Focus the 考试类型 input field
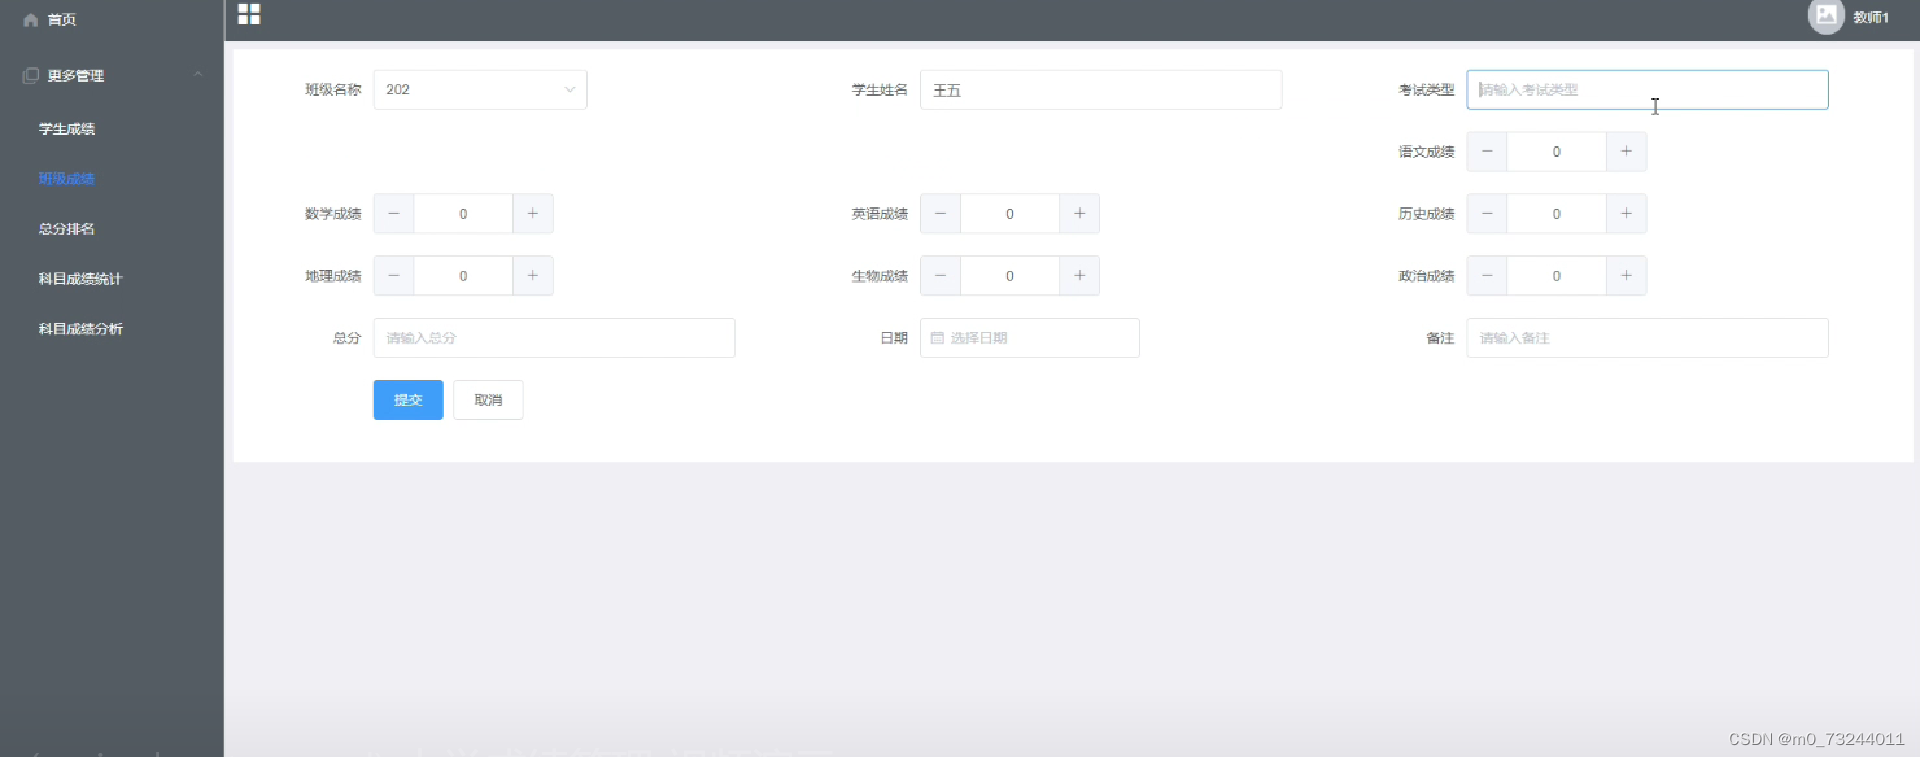 1647,90
